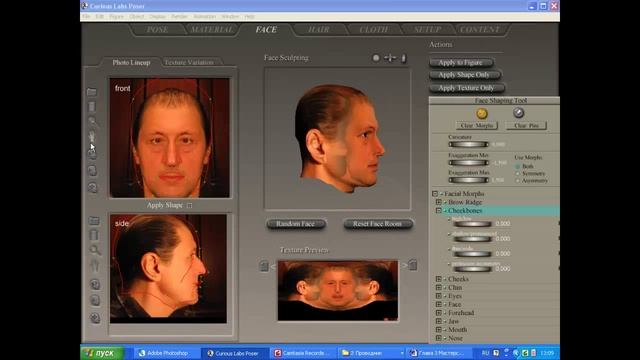
Task: Select the yellow Putty tool icon
Action: 482,113
